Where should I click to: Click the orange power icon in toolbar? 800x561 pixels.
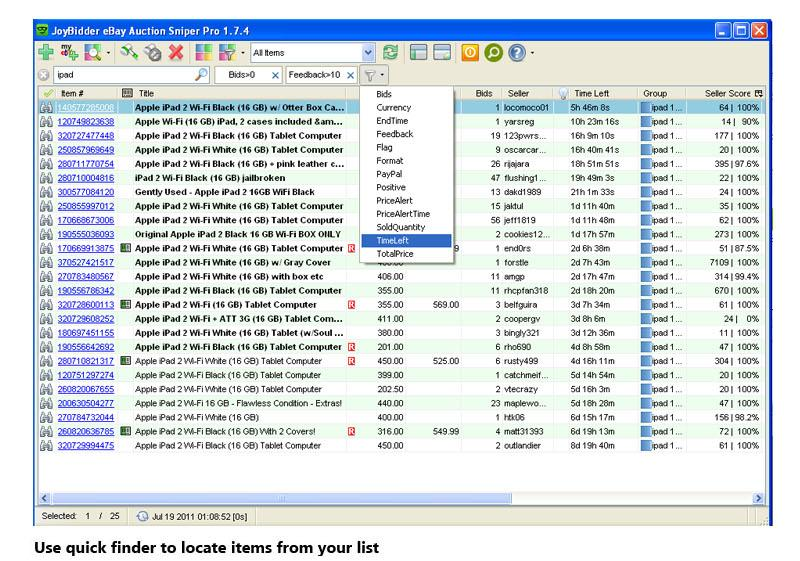click(x=469, y=51)
